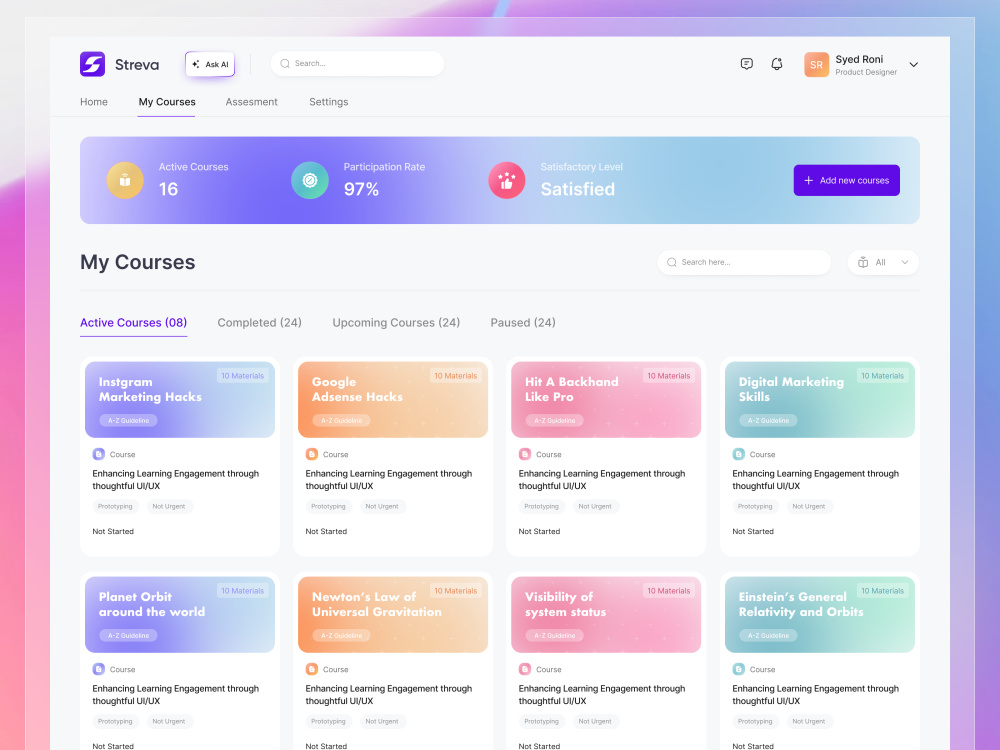Click A-Z Guideline tag on Hit A Backhand card
1000x750 pixels.
click(x=554, y=421)
